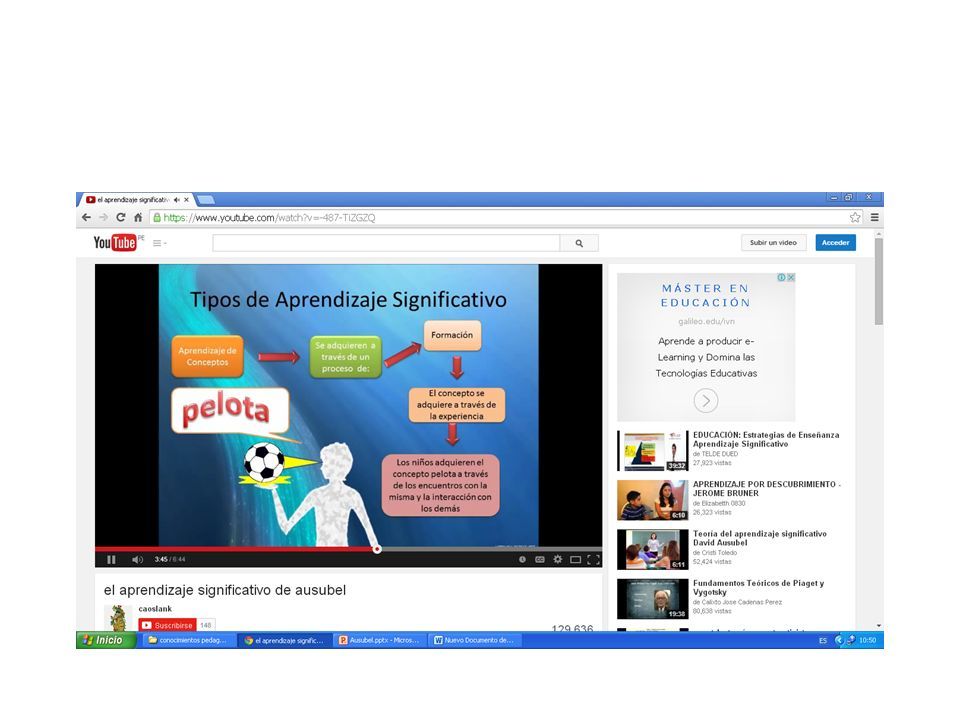The height and width of the screenshot is (720, 960).
Task: Open EDUCACIÓN: Estrategias de Enseñanza title link
Action: 766,440
